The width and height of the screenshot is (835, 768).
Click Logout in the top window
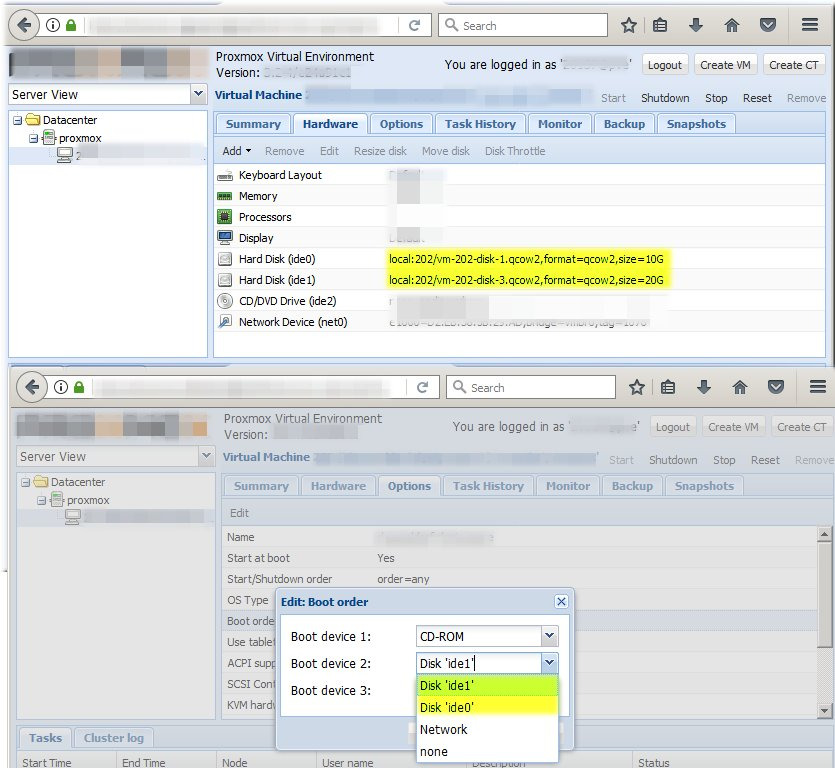pyautogui.click(x=665, y=65)
